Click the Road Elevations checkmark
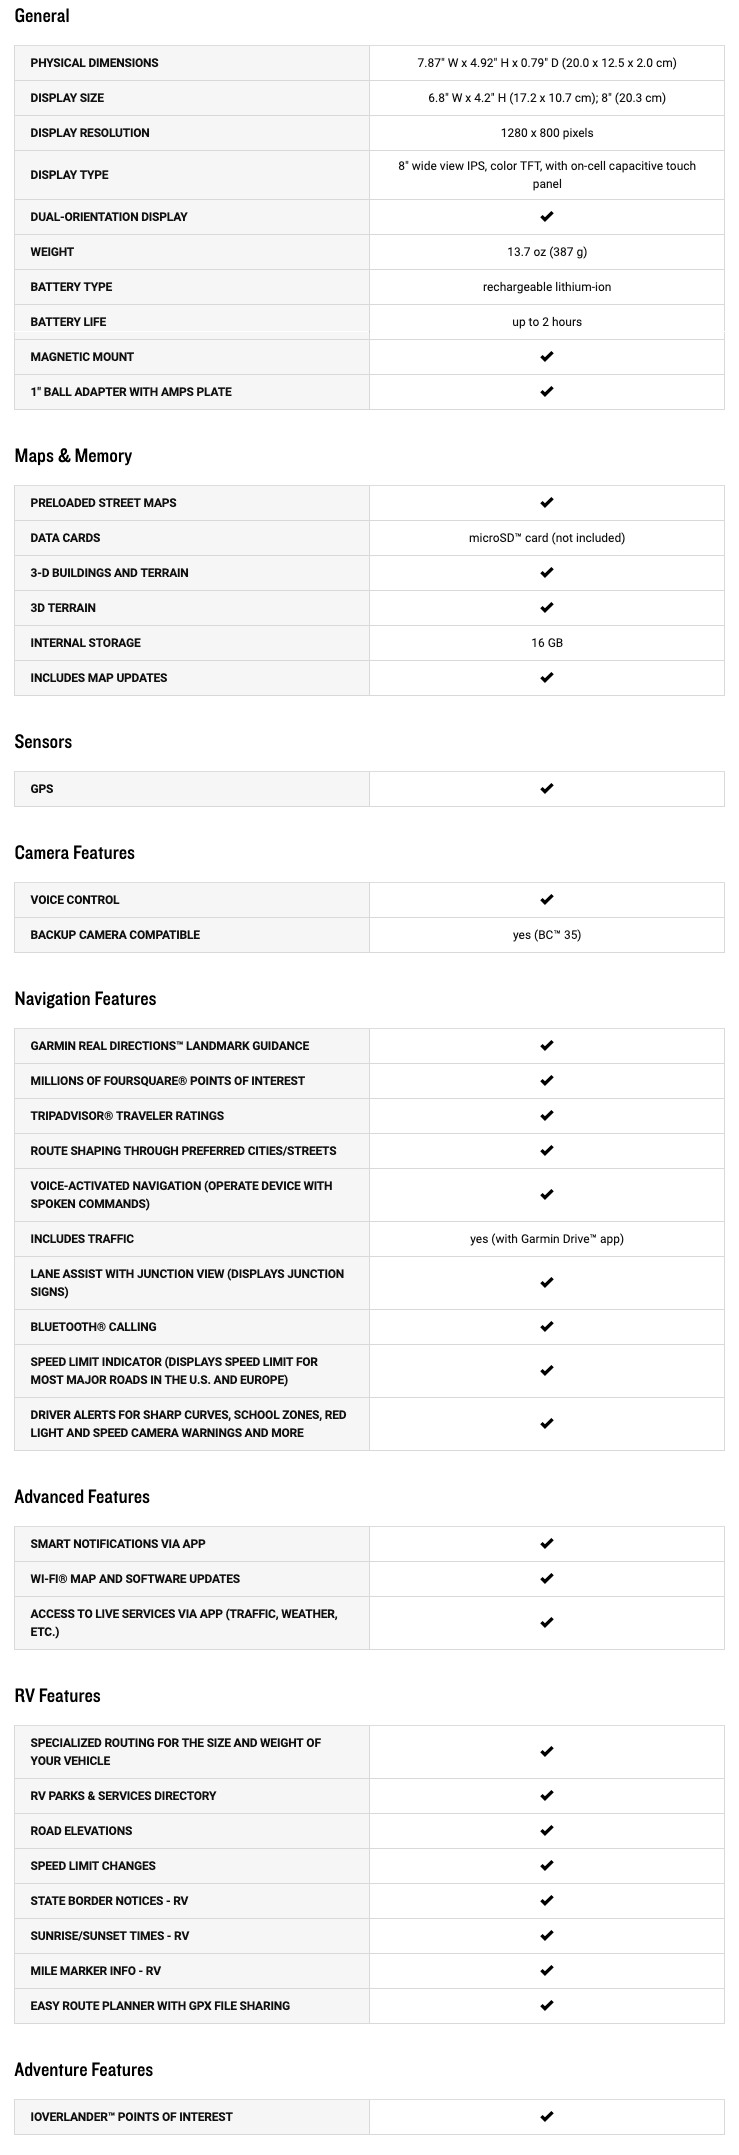Viewport: 739px width, 2155px height. click(x=546, y=1831)
